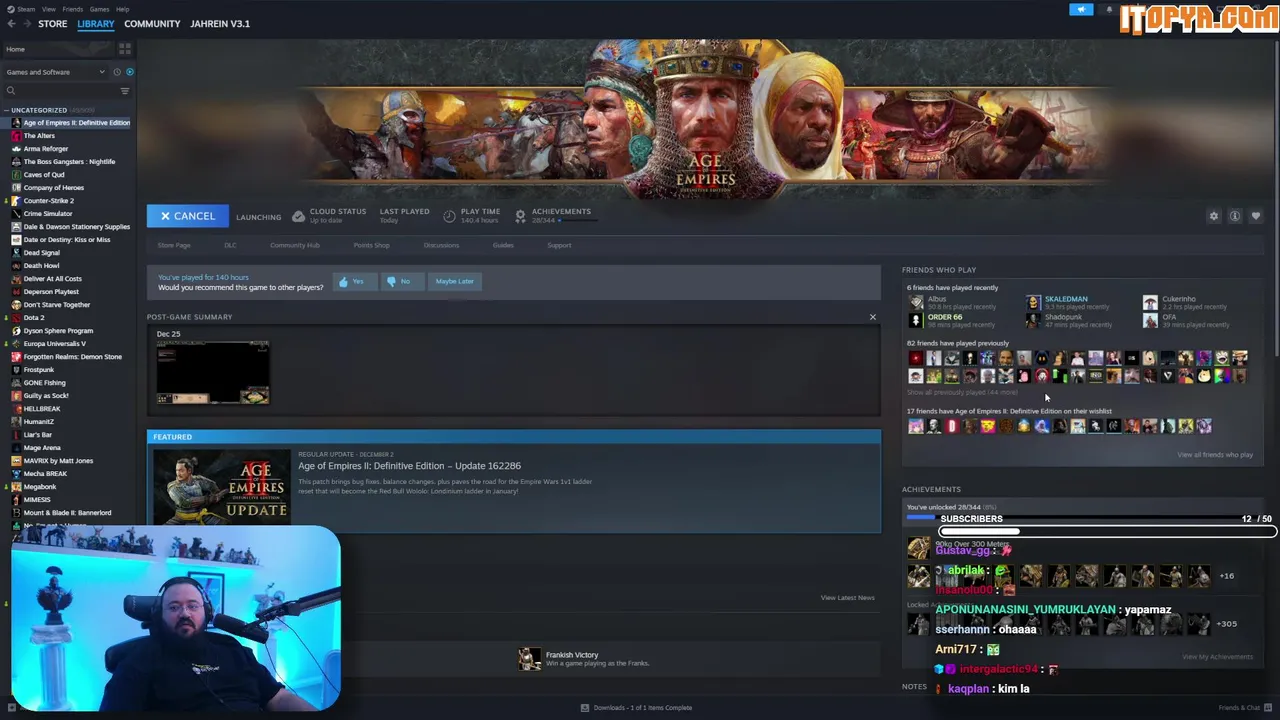Open the Dec 25 post-game screenshot thumbnail
Screen dimensions: 1280x720
click(212, 372)
